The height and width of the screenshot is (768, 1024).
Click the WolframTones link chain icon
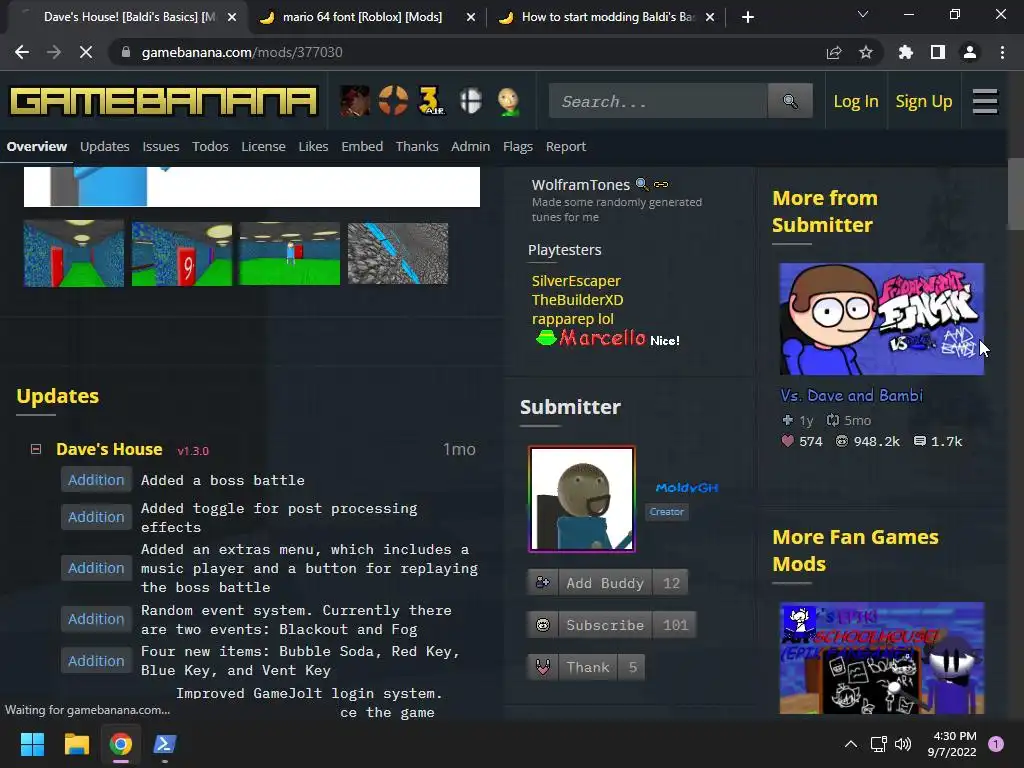[661, 184]
